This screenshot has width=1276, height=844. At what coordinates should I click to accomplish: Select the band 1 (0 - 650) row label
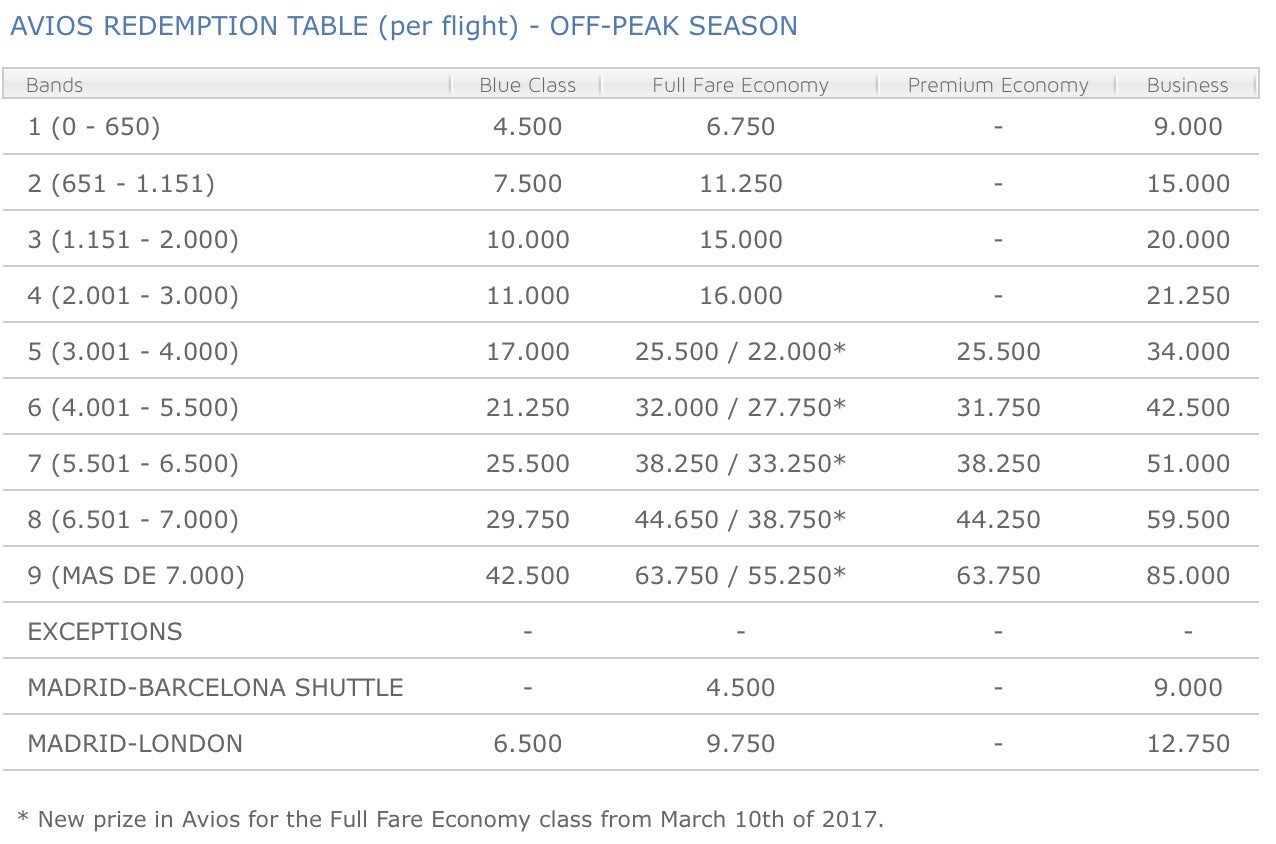[94, 127]
